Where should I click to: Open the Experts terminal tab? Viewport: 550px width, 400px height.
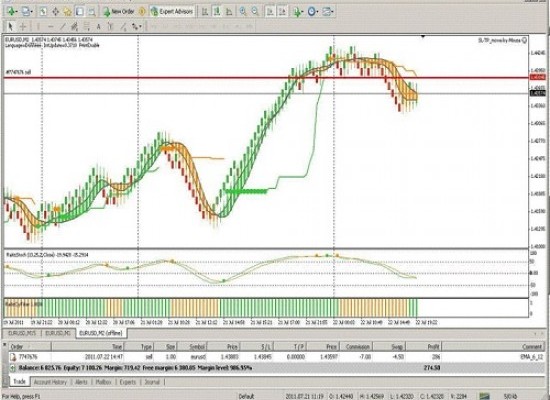(x=128, y=382)
